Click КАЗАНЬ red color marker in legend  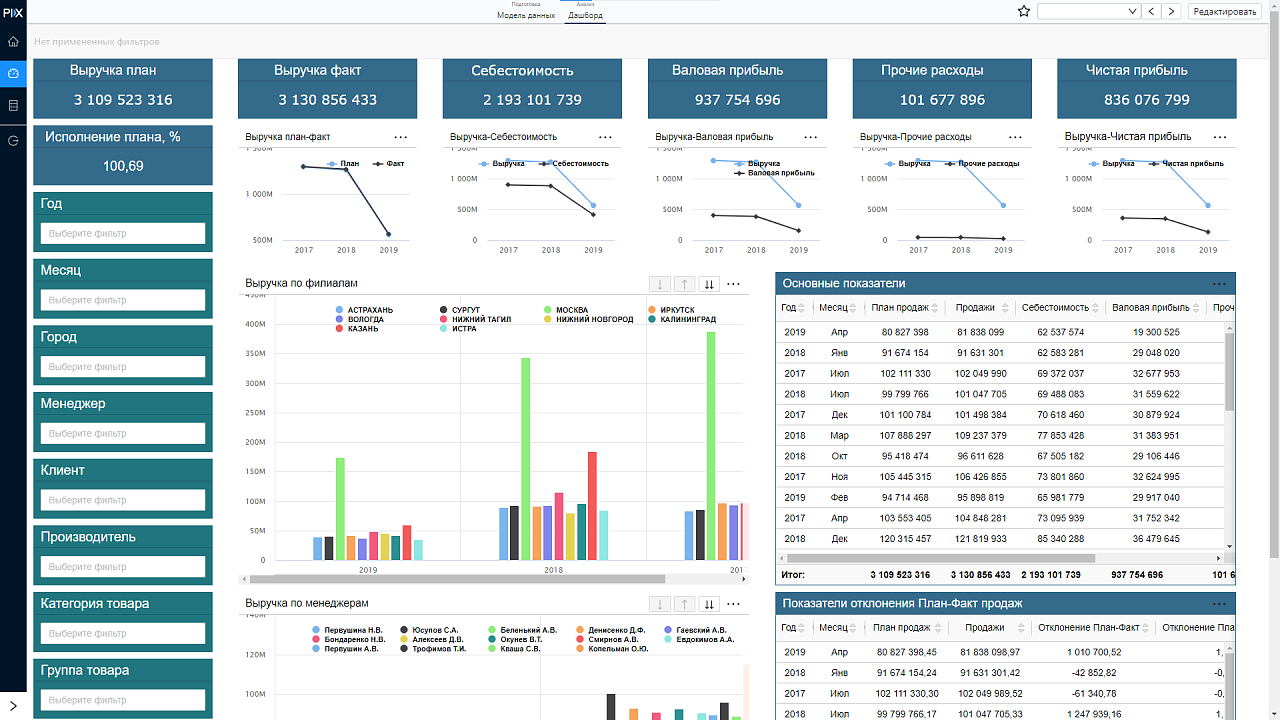point(340,329)
